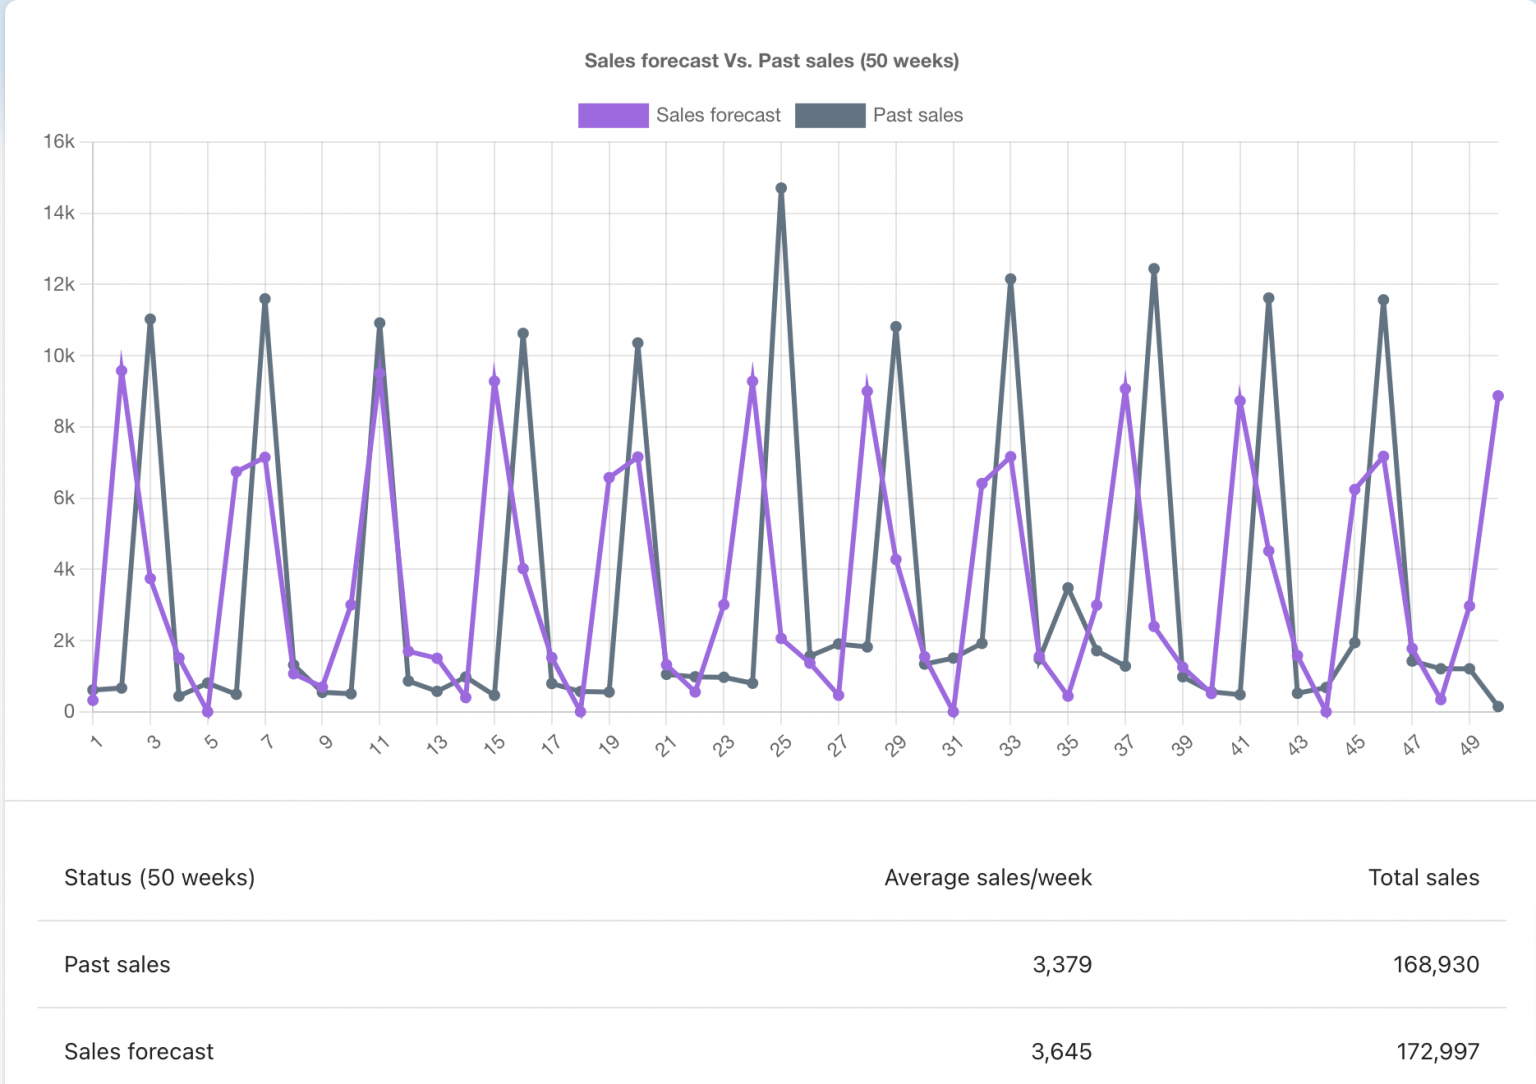Click the Past sales point at week 50
The width and height of the screenshot is (1536, 1084).
[x=1498, y=707]
